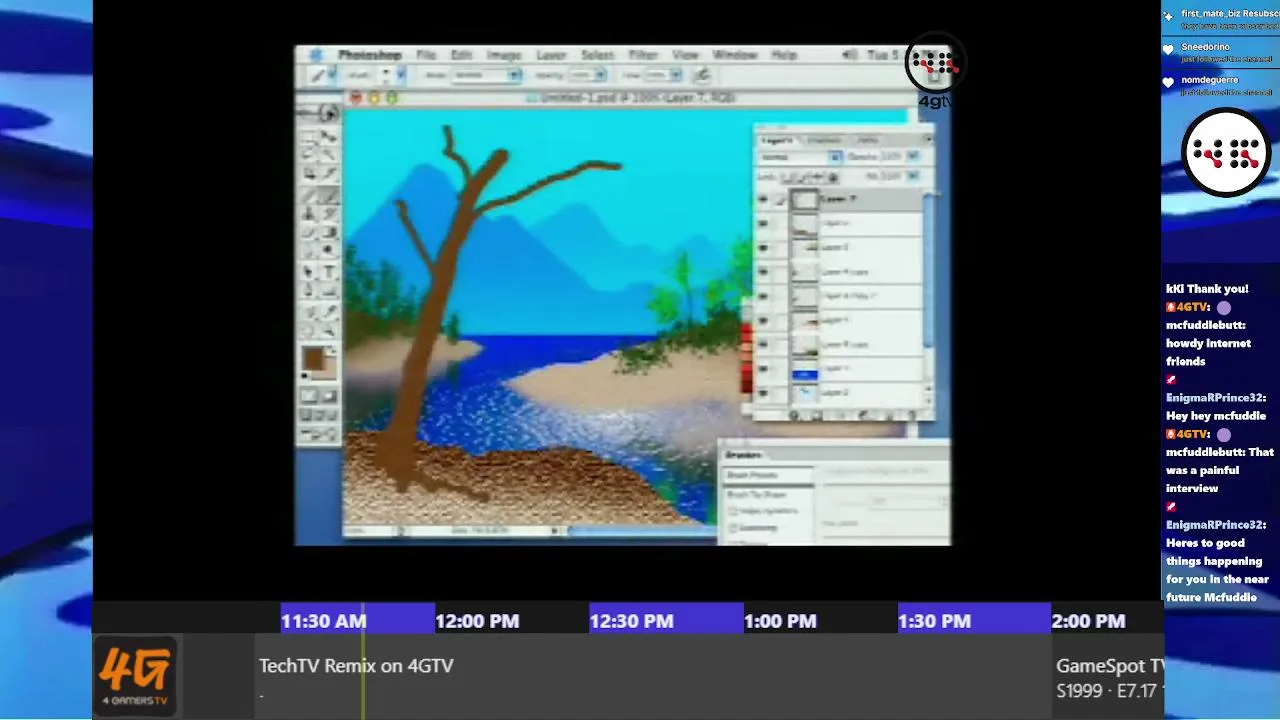Select the Layer 7 thumbnail in Layers panel
Viewport: 1280px width, 720px height.
click(804, 200)
